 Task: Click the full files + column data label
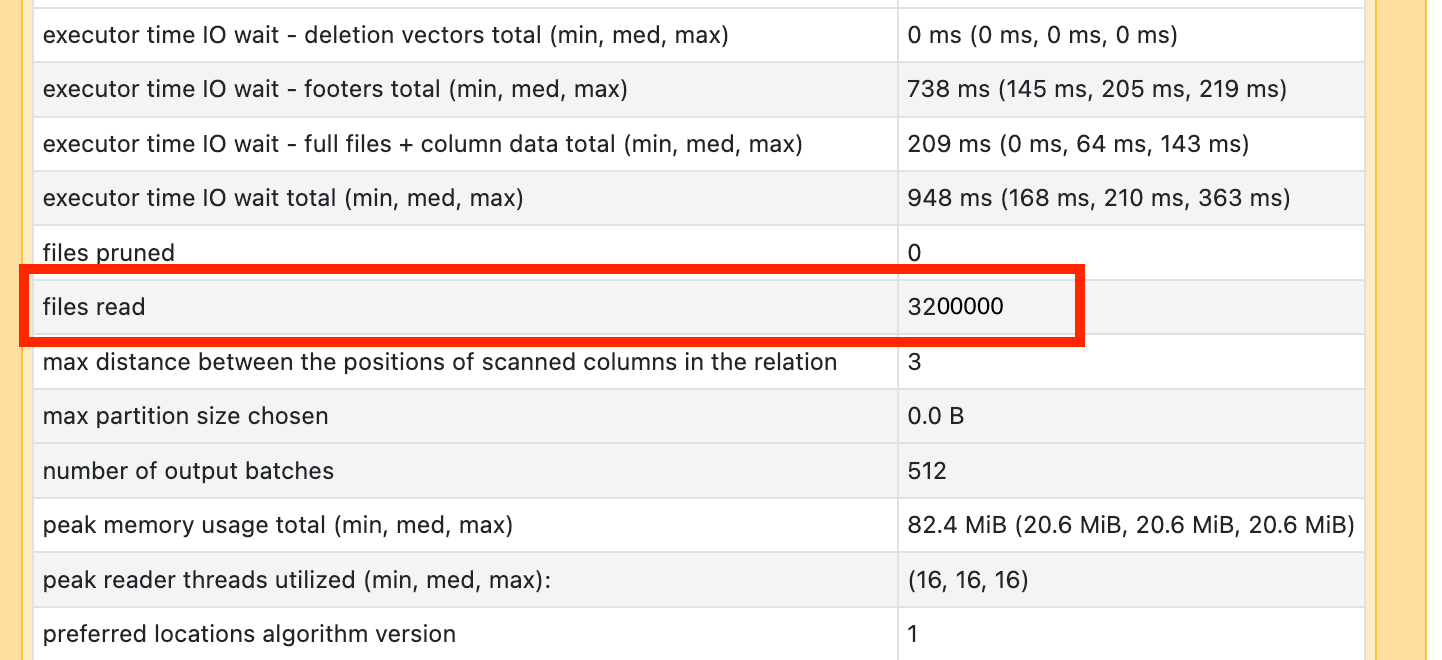(422, 144)
